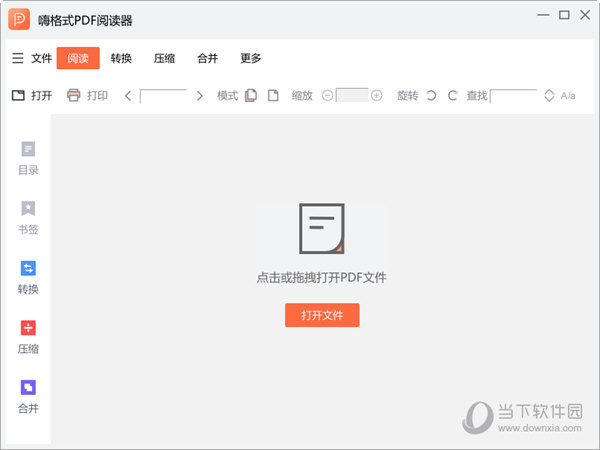The height and width of the screenshot is (450, 600).
Task: Select the single-page view mode icon
Action: [x=273, y=95]
